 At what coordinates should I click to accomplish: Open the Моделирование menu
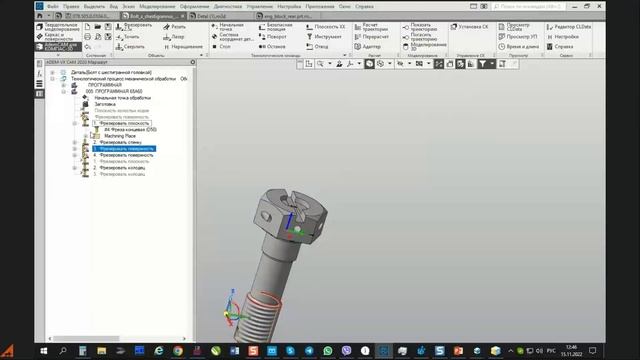pos(157,6)
